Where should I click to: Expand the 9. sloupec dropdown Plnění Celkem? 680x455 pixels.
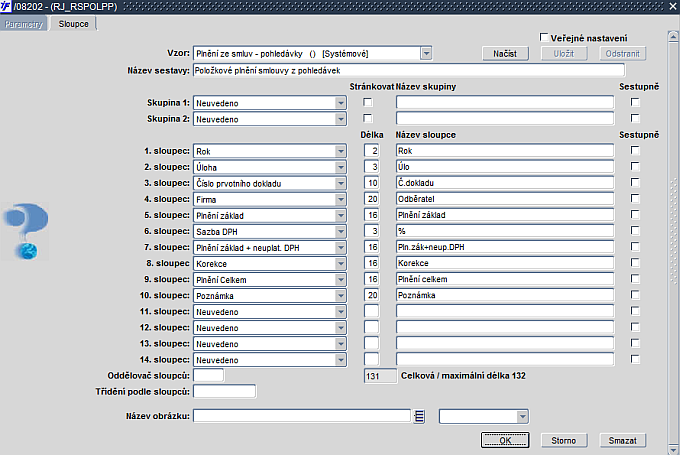(x=341, y=279)
